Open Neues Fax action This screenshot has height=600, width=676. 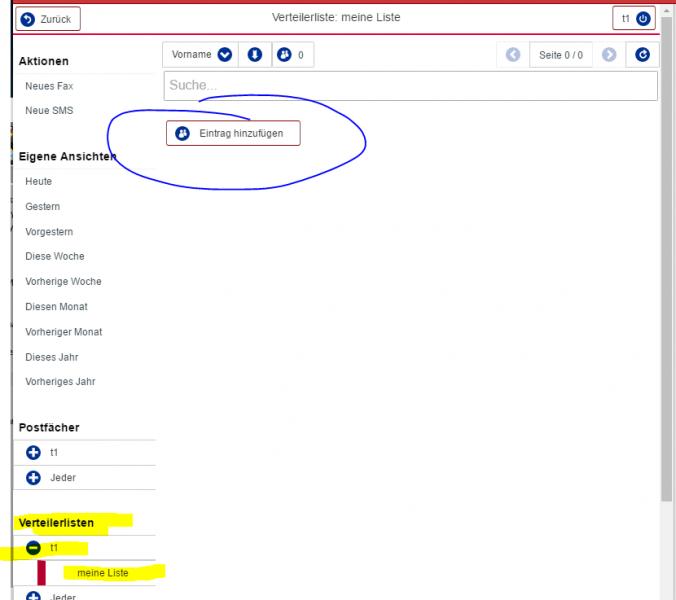(x=49, y=86)
